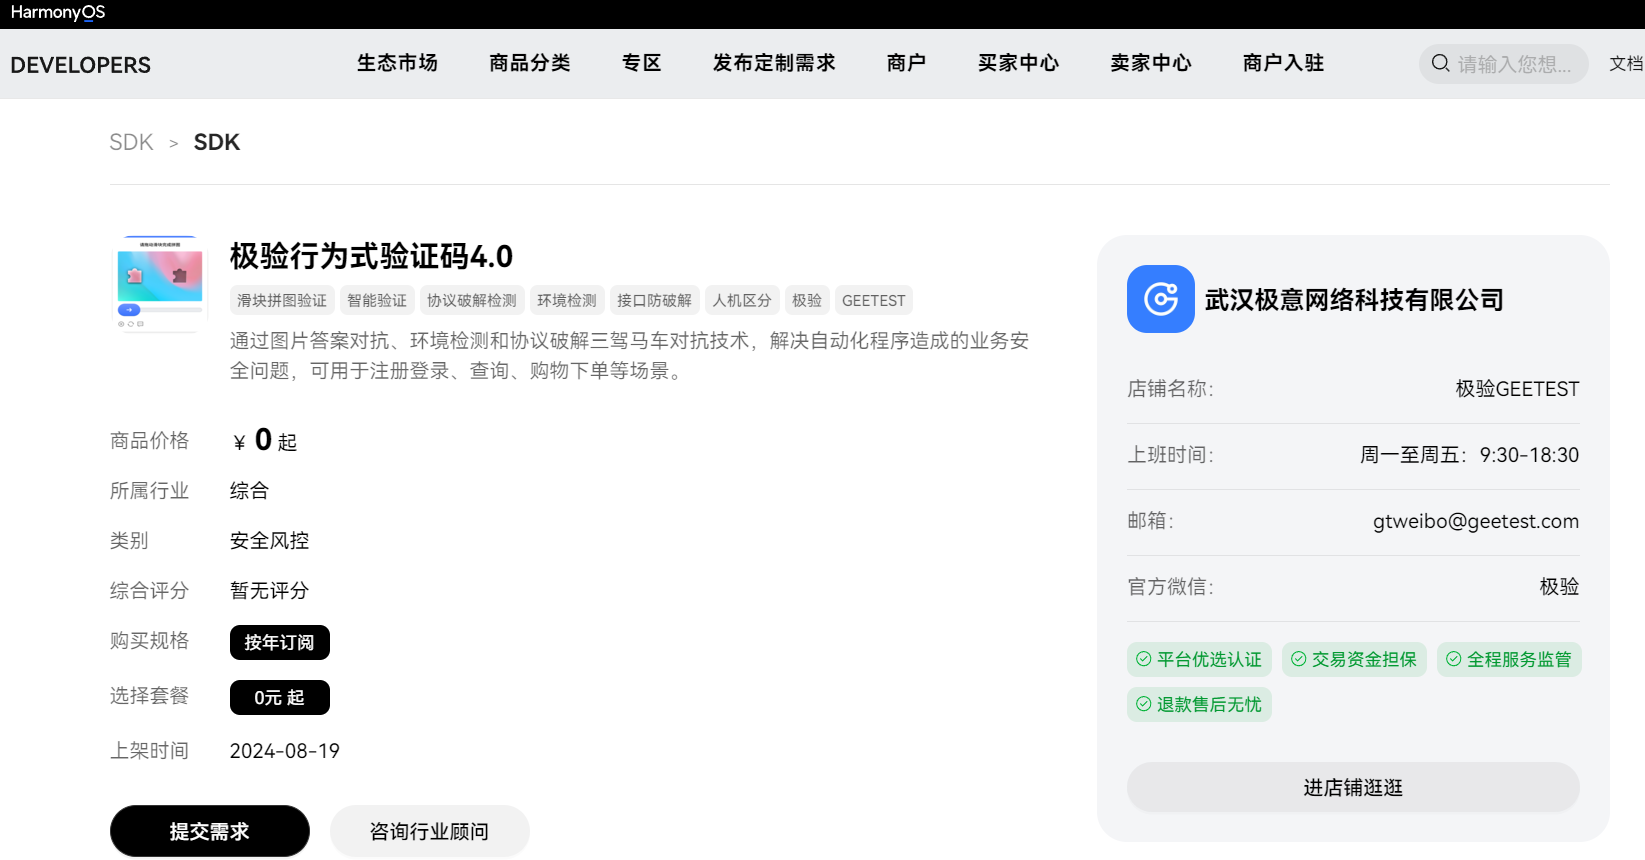Choose the 按年订阅 purchase option
The width and height of the screenshot is (1645, 860).
[280, 642]
